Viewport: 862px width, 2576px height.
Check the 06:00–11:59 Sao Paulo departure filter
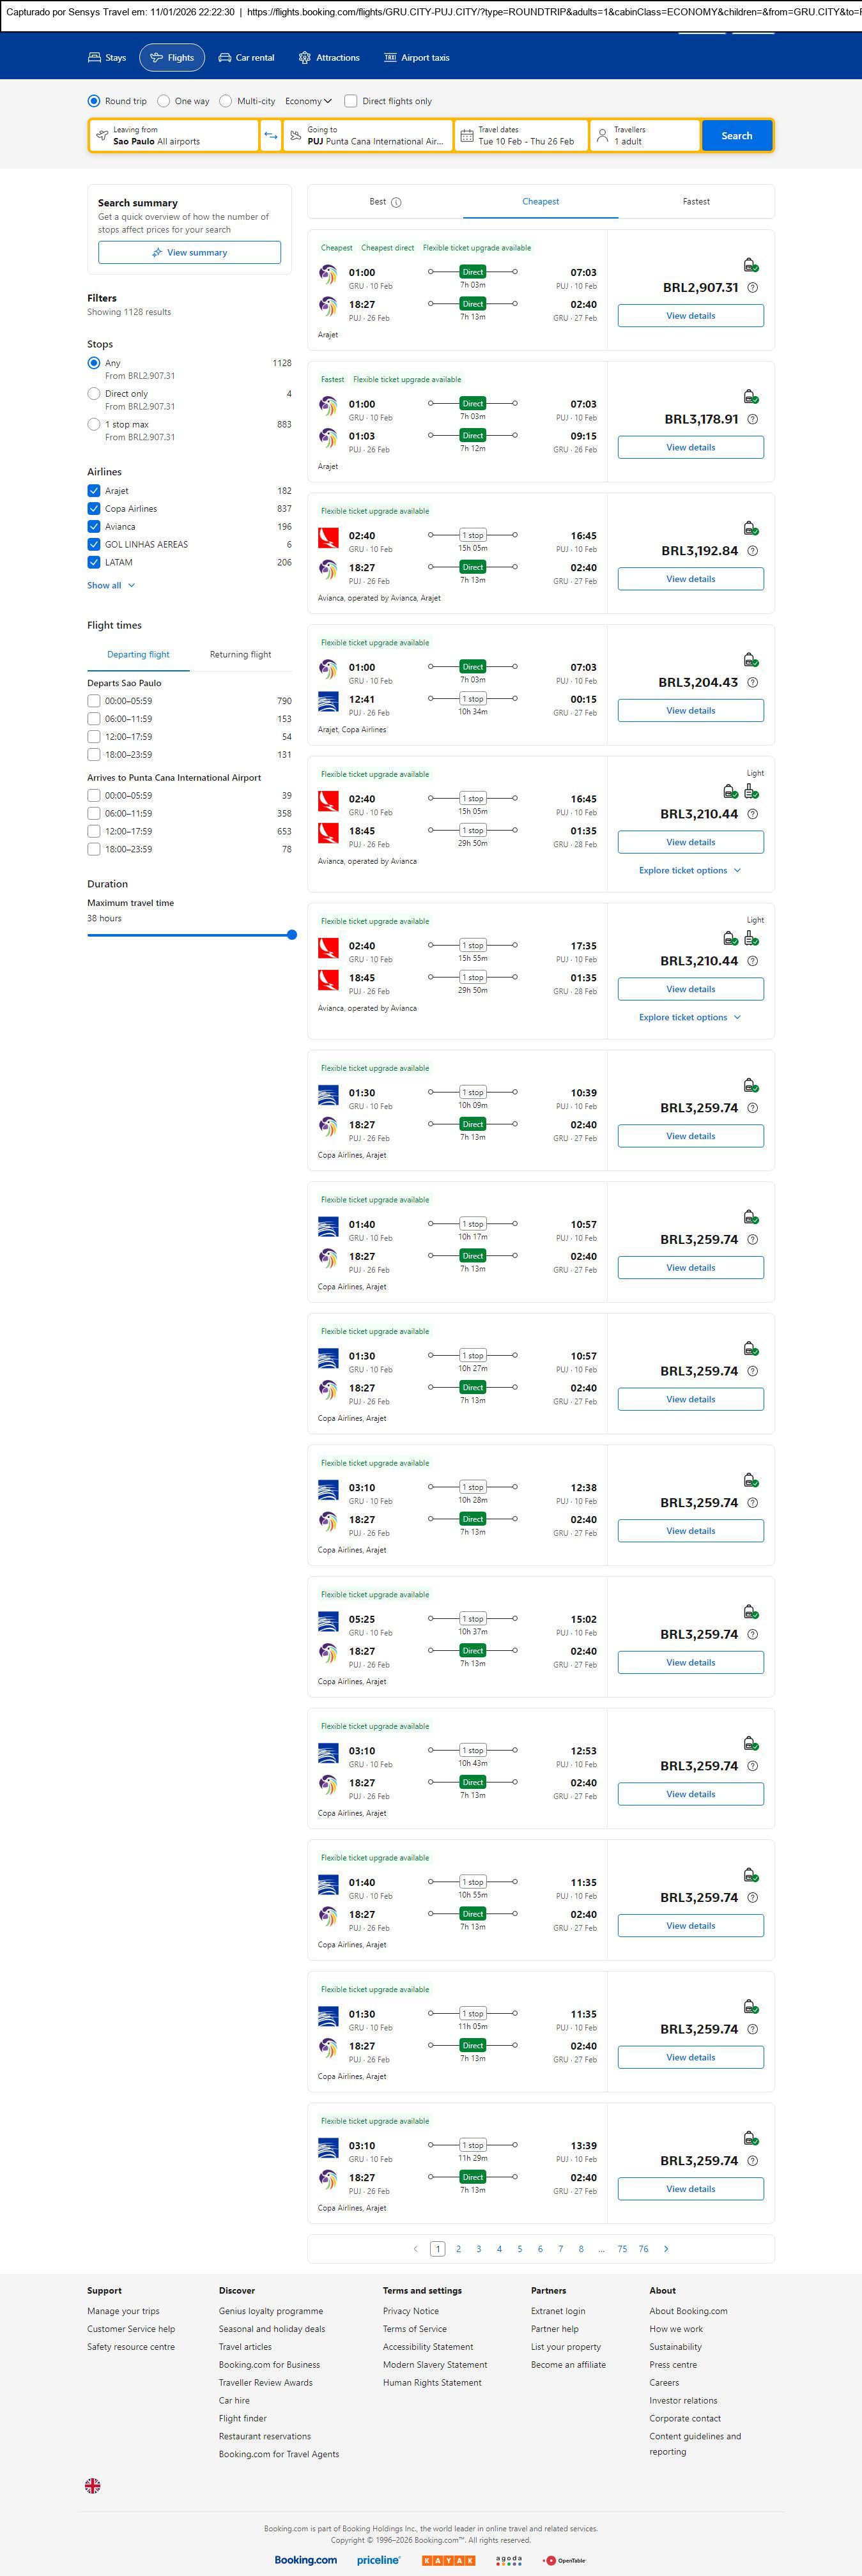(x=94, y=719)
